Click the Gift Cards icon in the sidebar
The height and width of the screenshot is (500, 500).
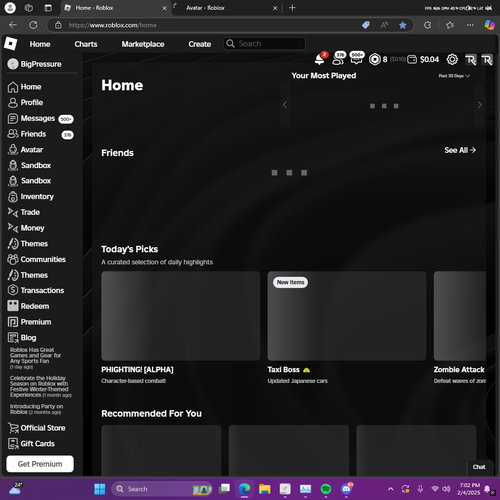(13, 444)
